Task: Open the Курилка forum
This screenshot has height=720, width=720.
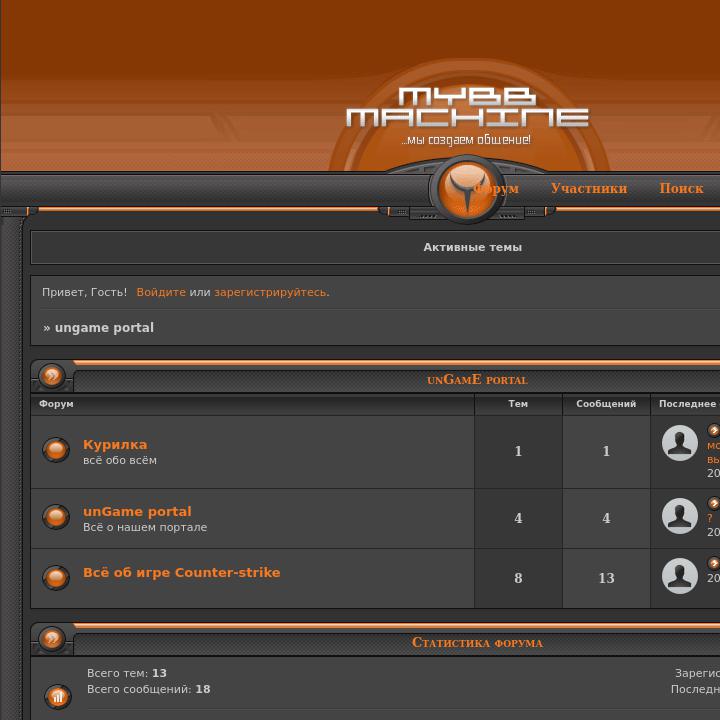Action: pos(115,444)
